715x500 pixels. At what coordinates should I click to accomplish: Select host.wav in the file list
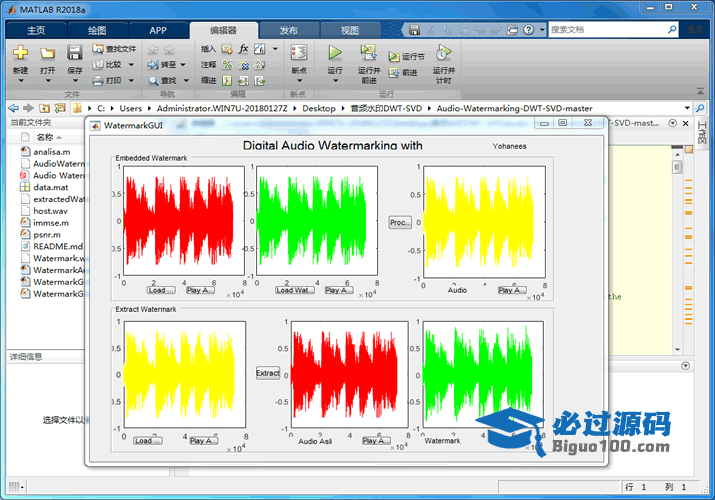50,211
